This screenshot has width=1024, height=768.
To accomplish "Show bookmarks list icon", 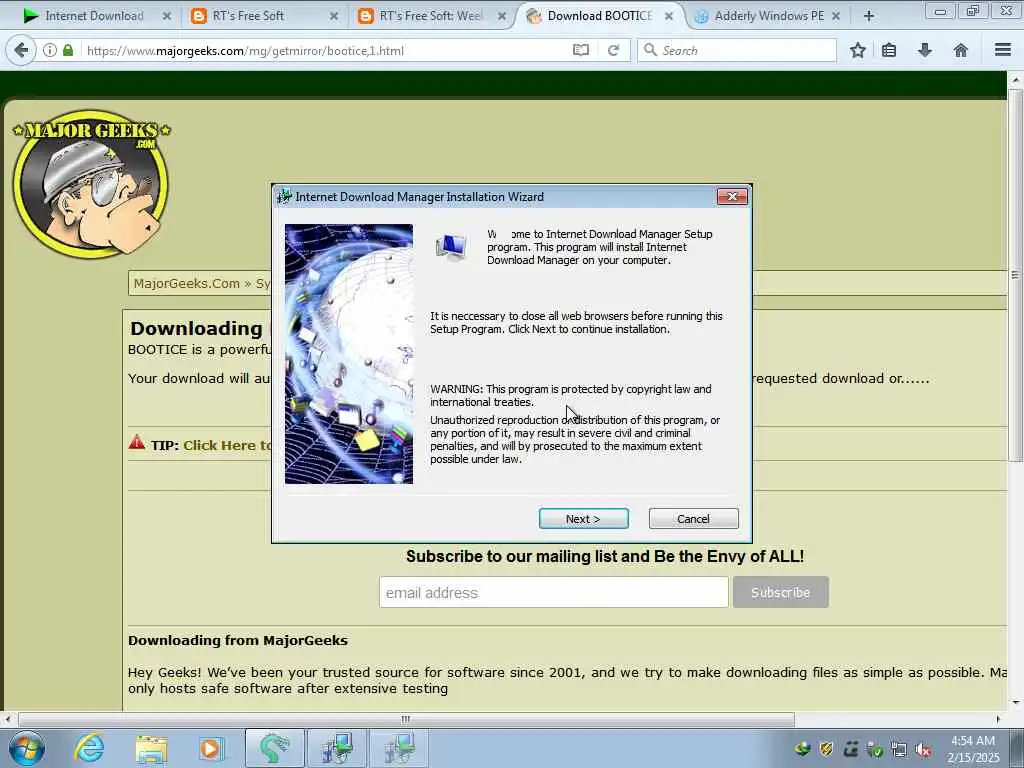I will tap(889, 50).
